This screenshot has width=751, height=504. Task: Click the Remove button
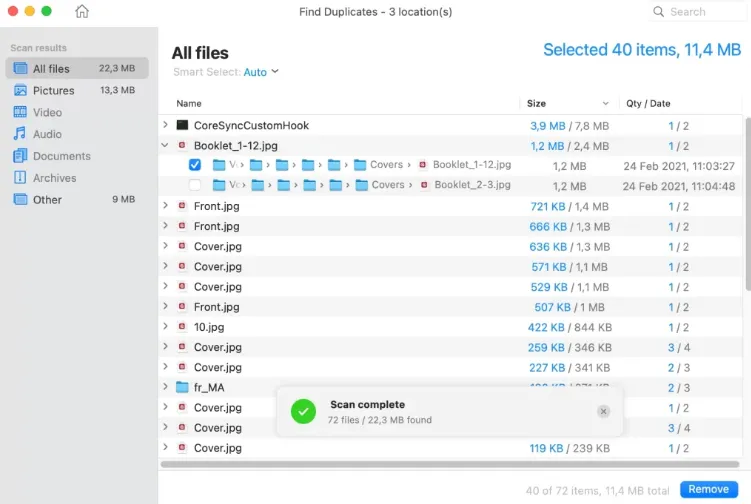point(709,489)
